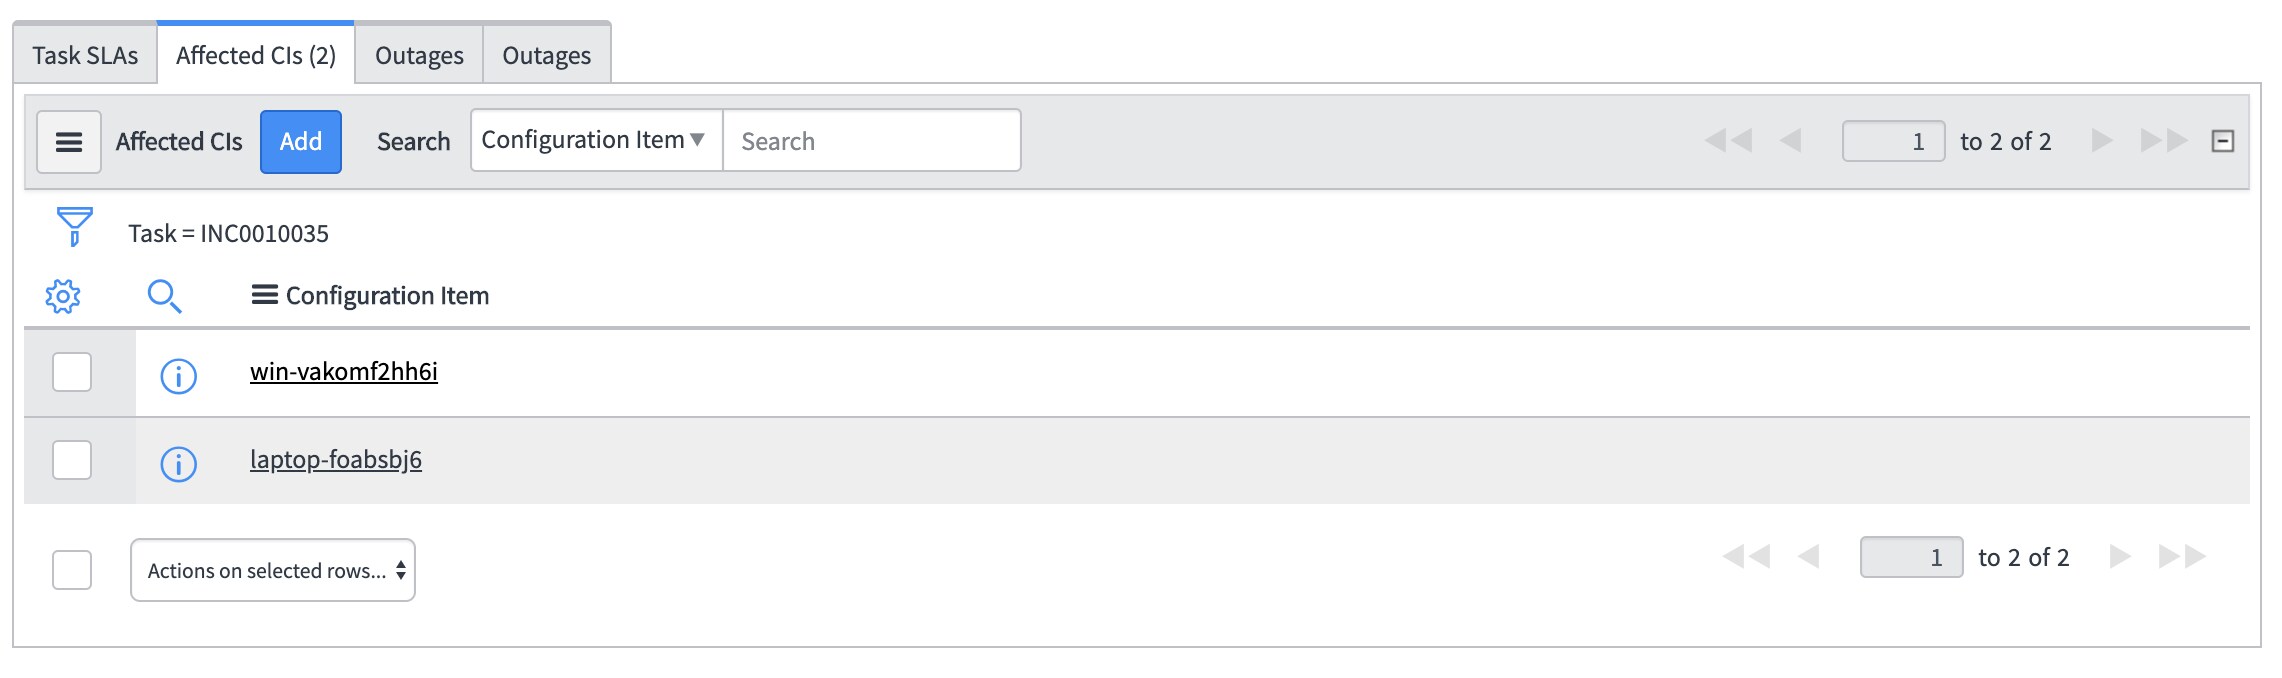Preview info for win-vakomf2hh6i
This screenshot has height=678, width=2282.
179,376
